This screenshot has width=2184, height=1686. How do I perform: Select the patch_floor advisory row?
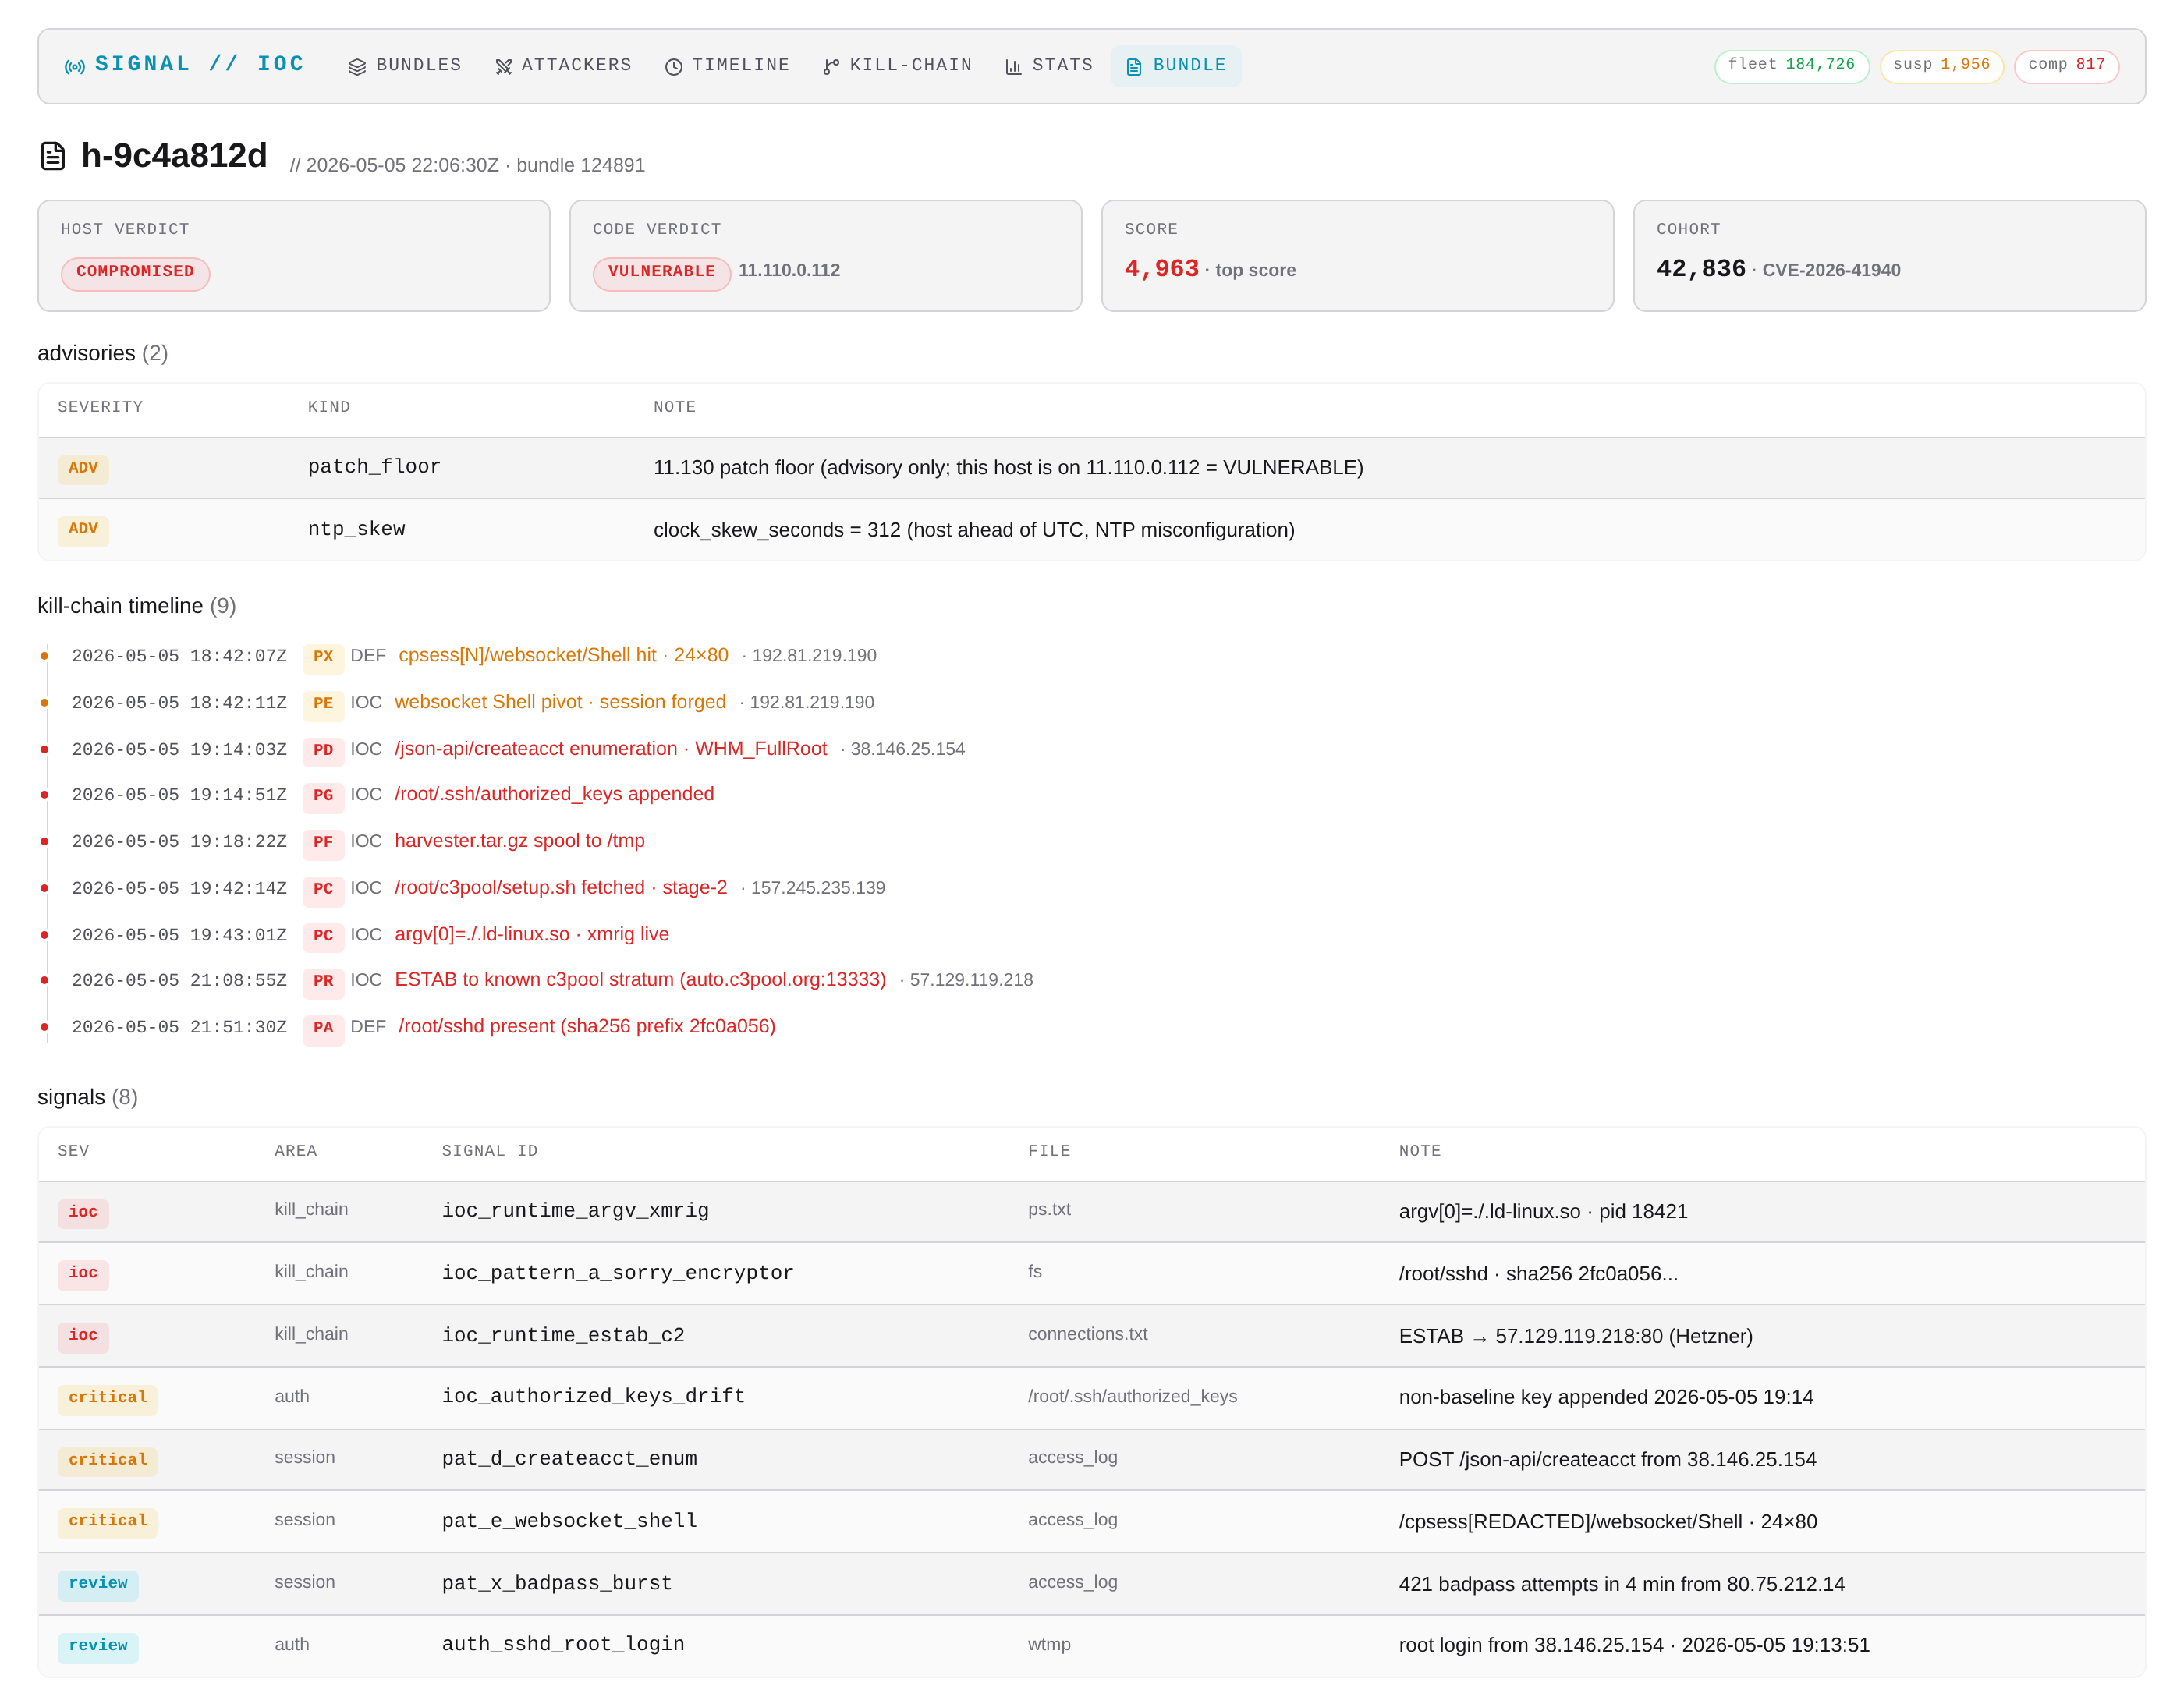tap(1092, 467)
